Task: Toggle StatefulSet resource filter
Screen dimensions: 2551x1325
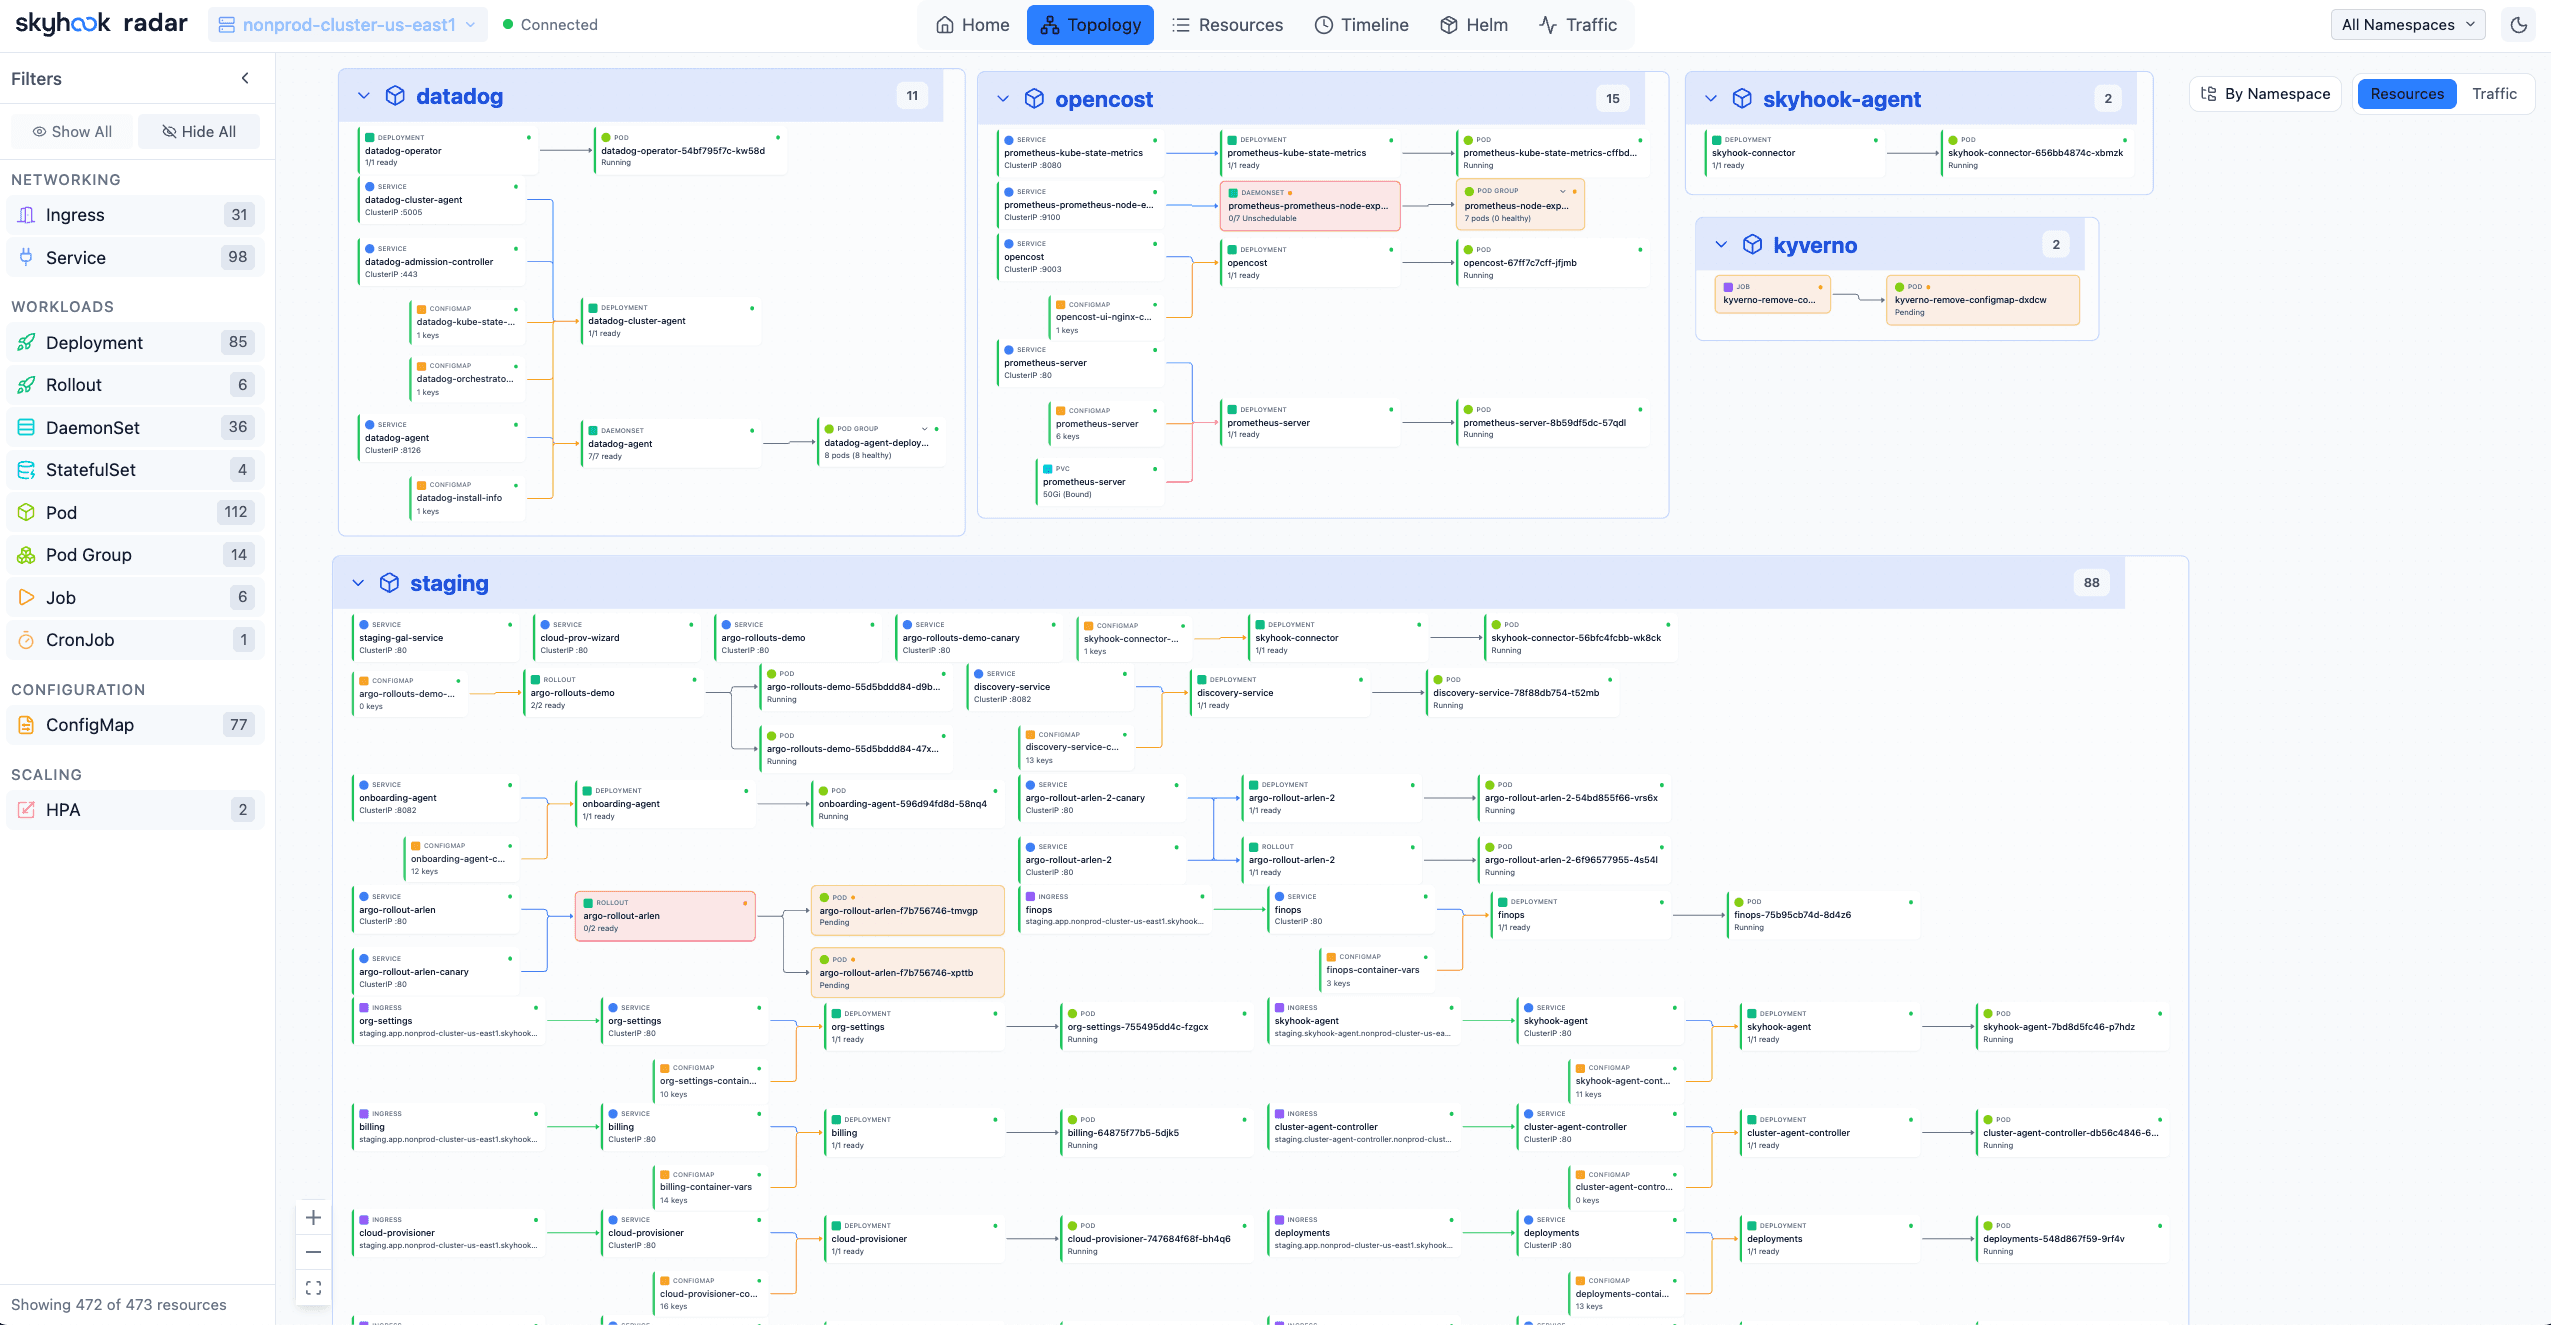Action: pyautogui.click(x=135, y=470)
